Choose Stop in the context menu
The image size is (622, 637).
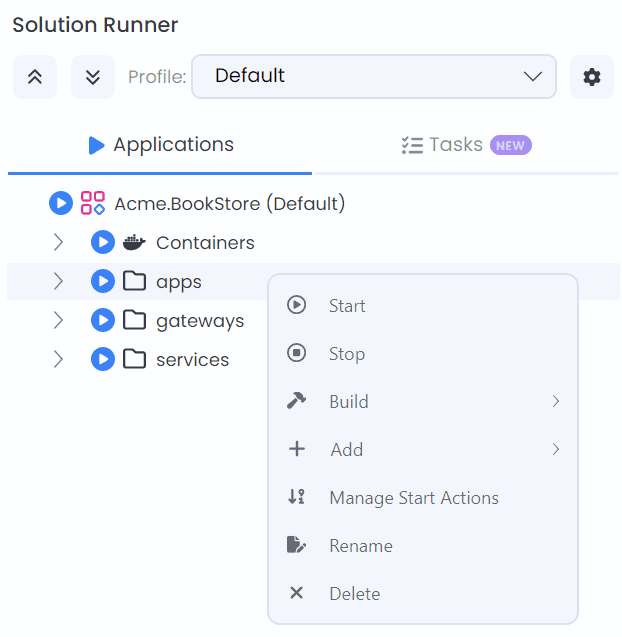347,354
